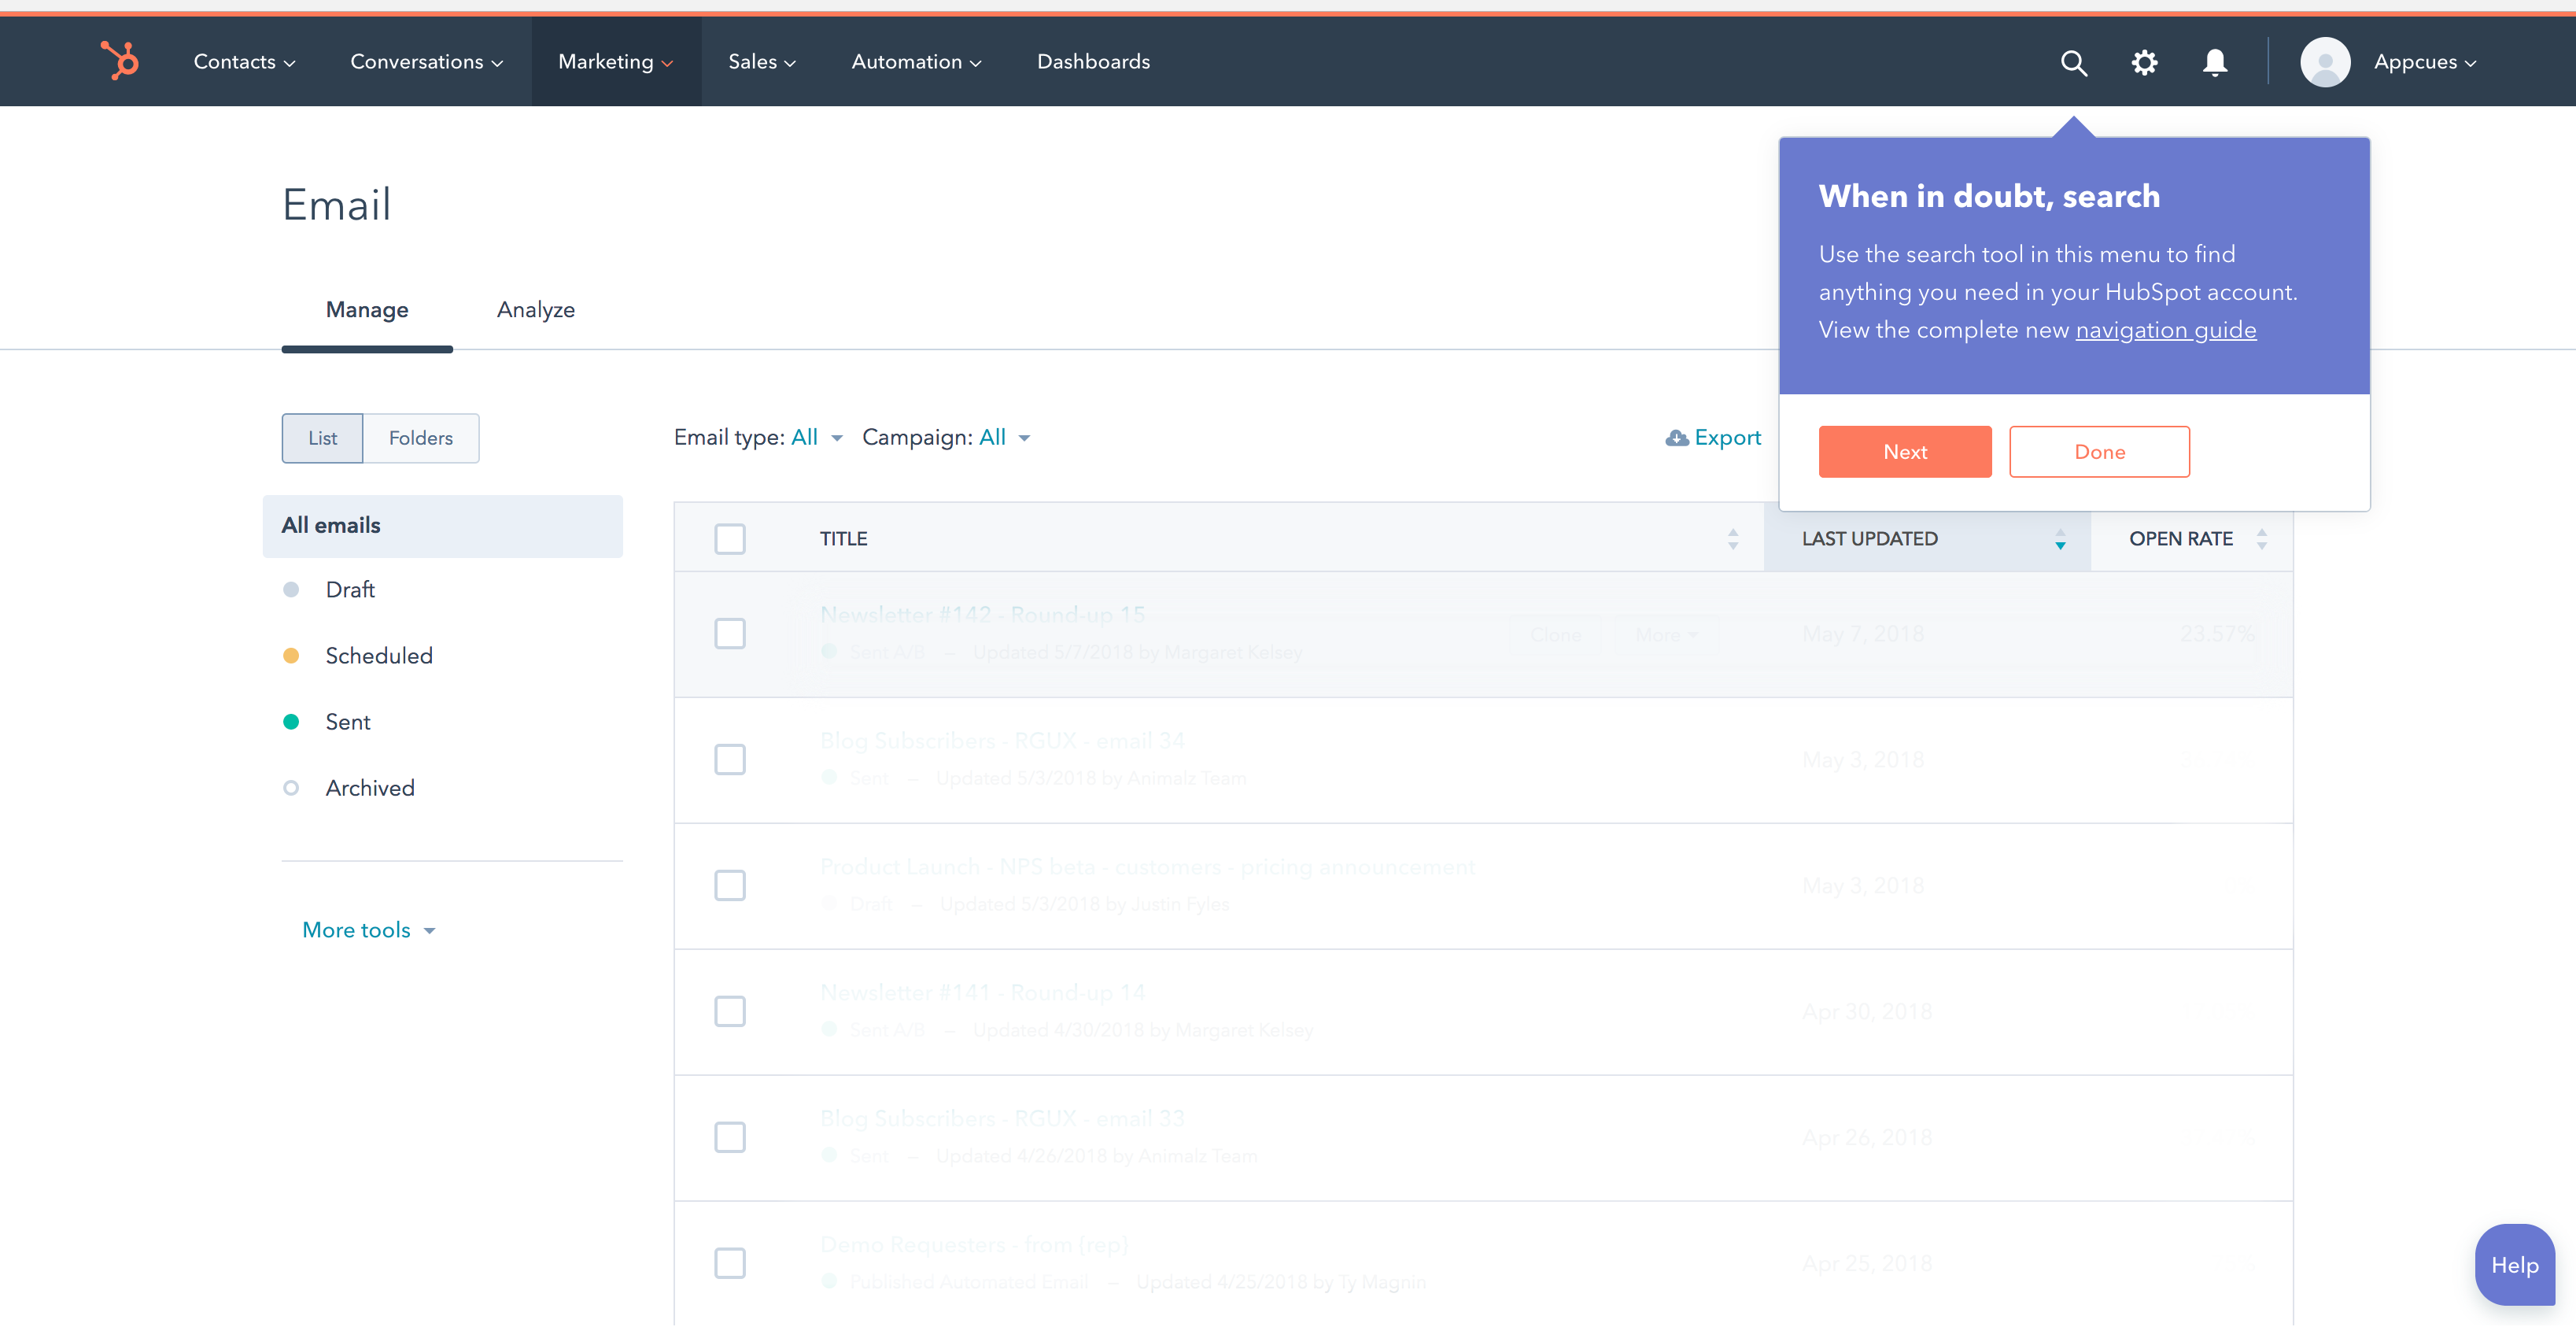Sort by Open Rate arrows
2576x1338 pixels.
pos(2261,539)
